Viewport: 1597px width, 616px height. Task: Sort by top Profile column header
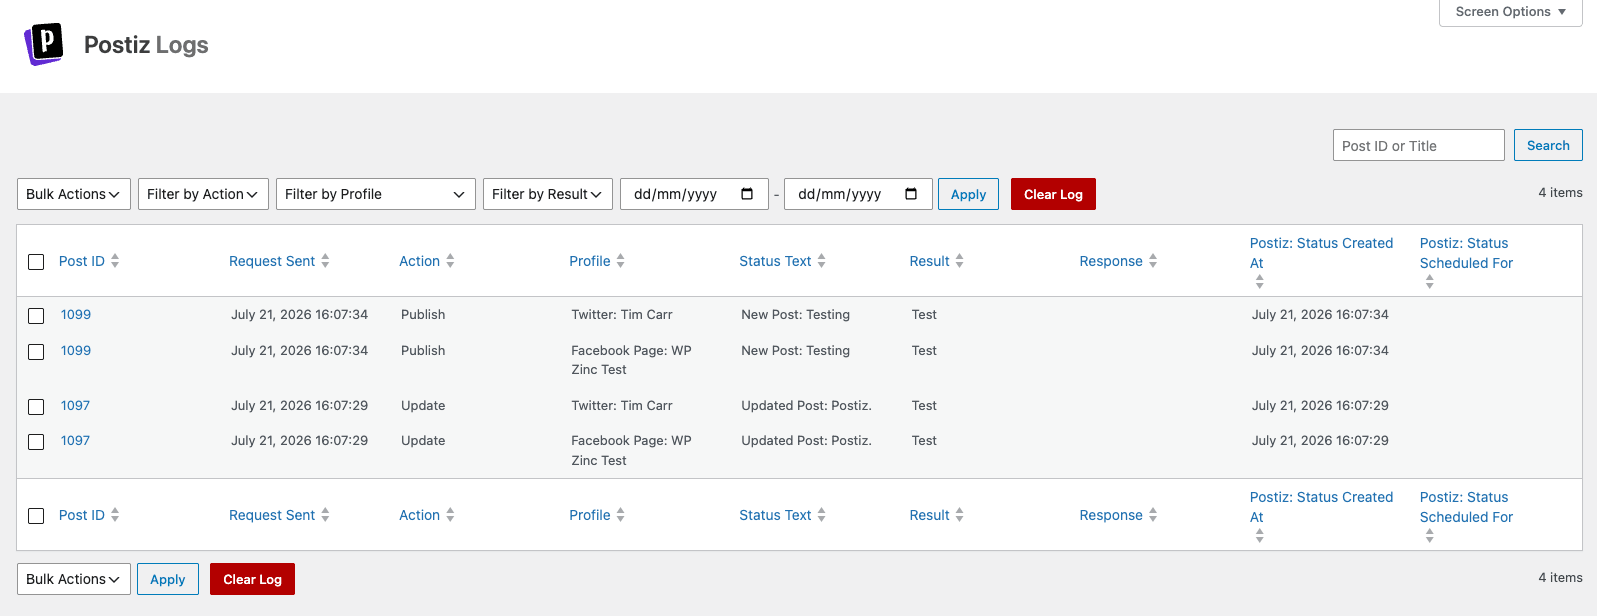pos(590,261)
